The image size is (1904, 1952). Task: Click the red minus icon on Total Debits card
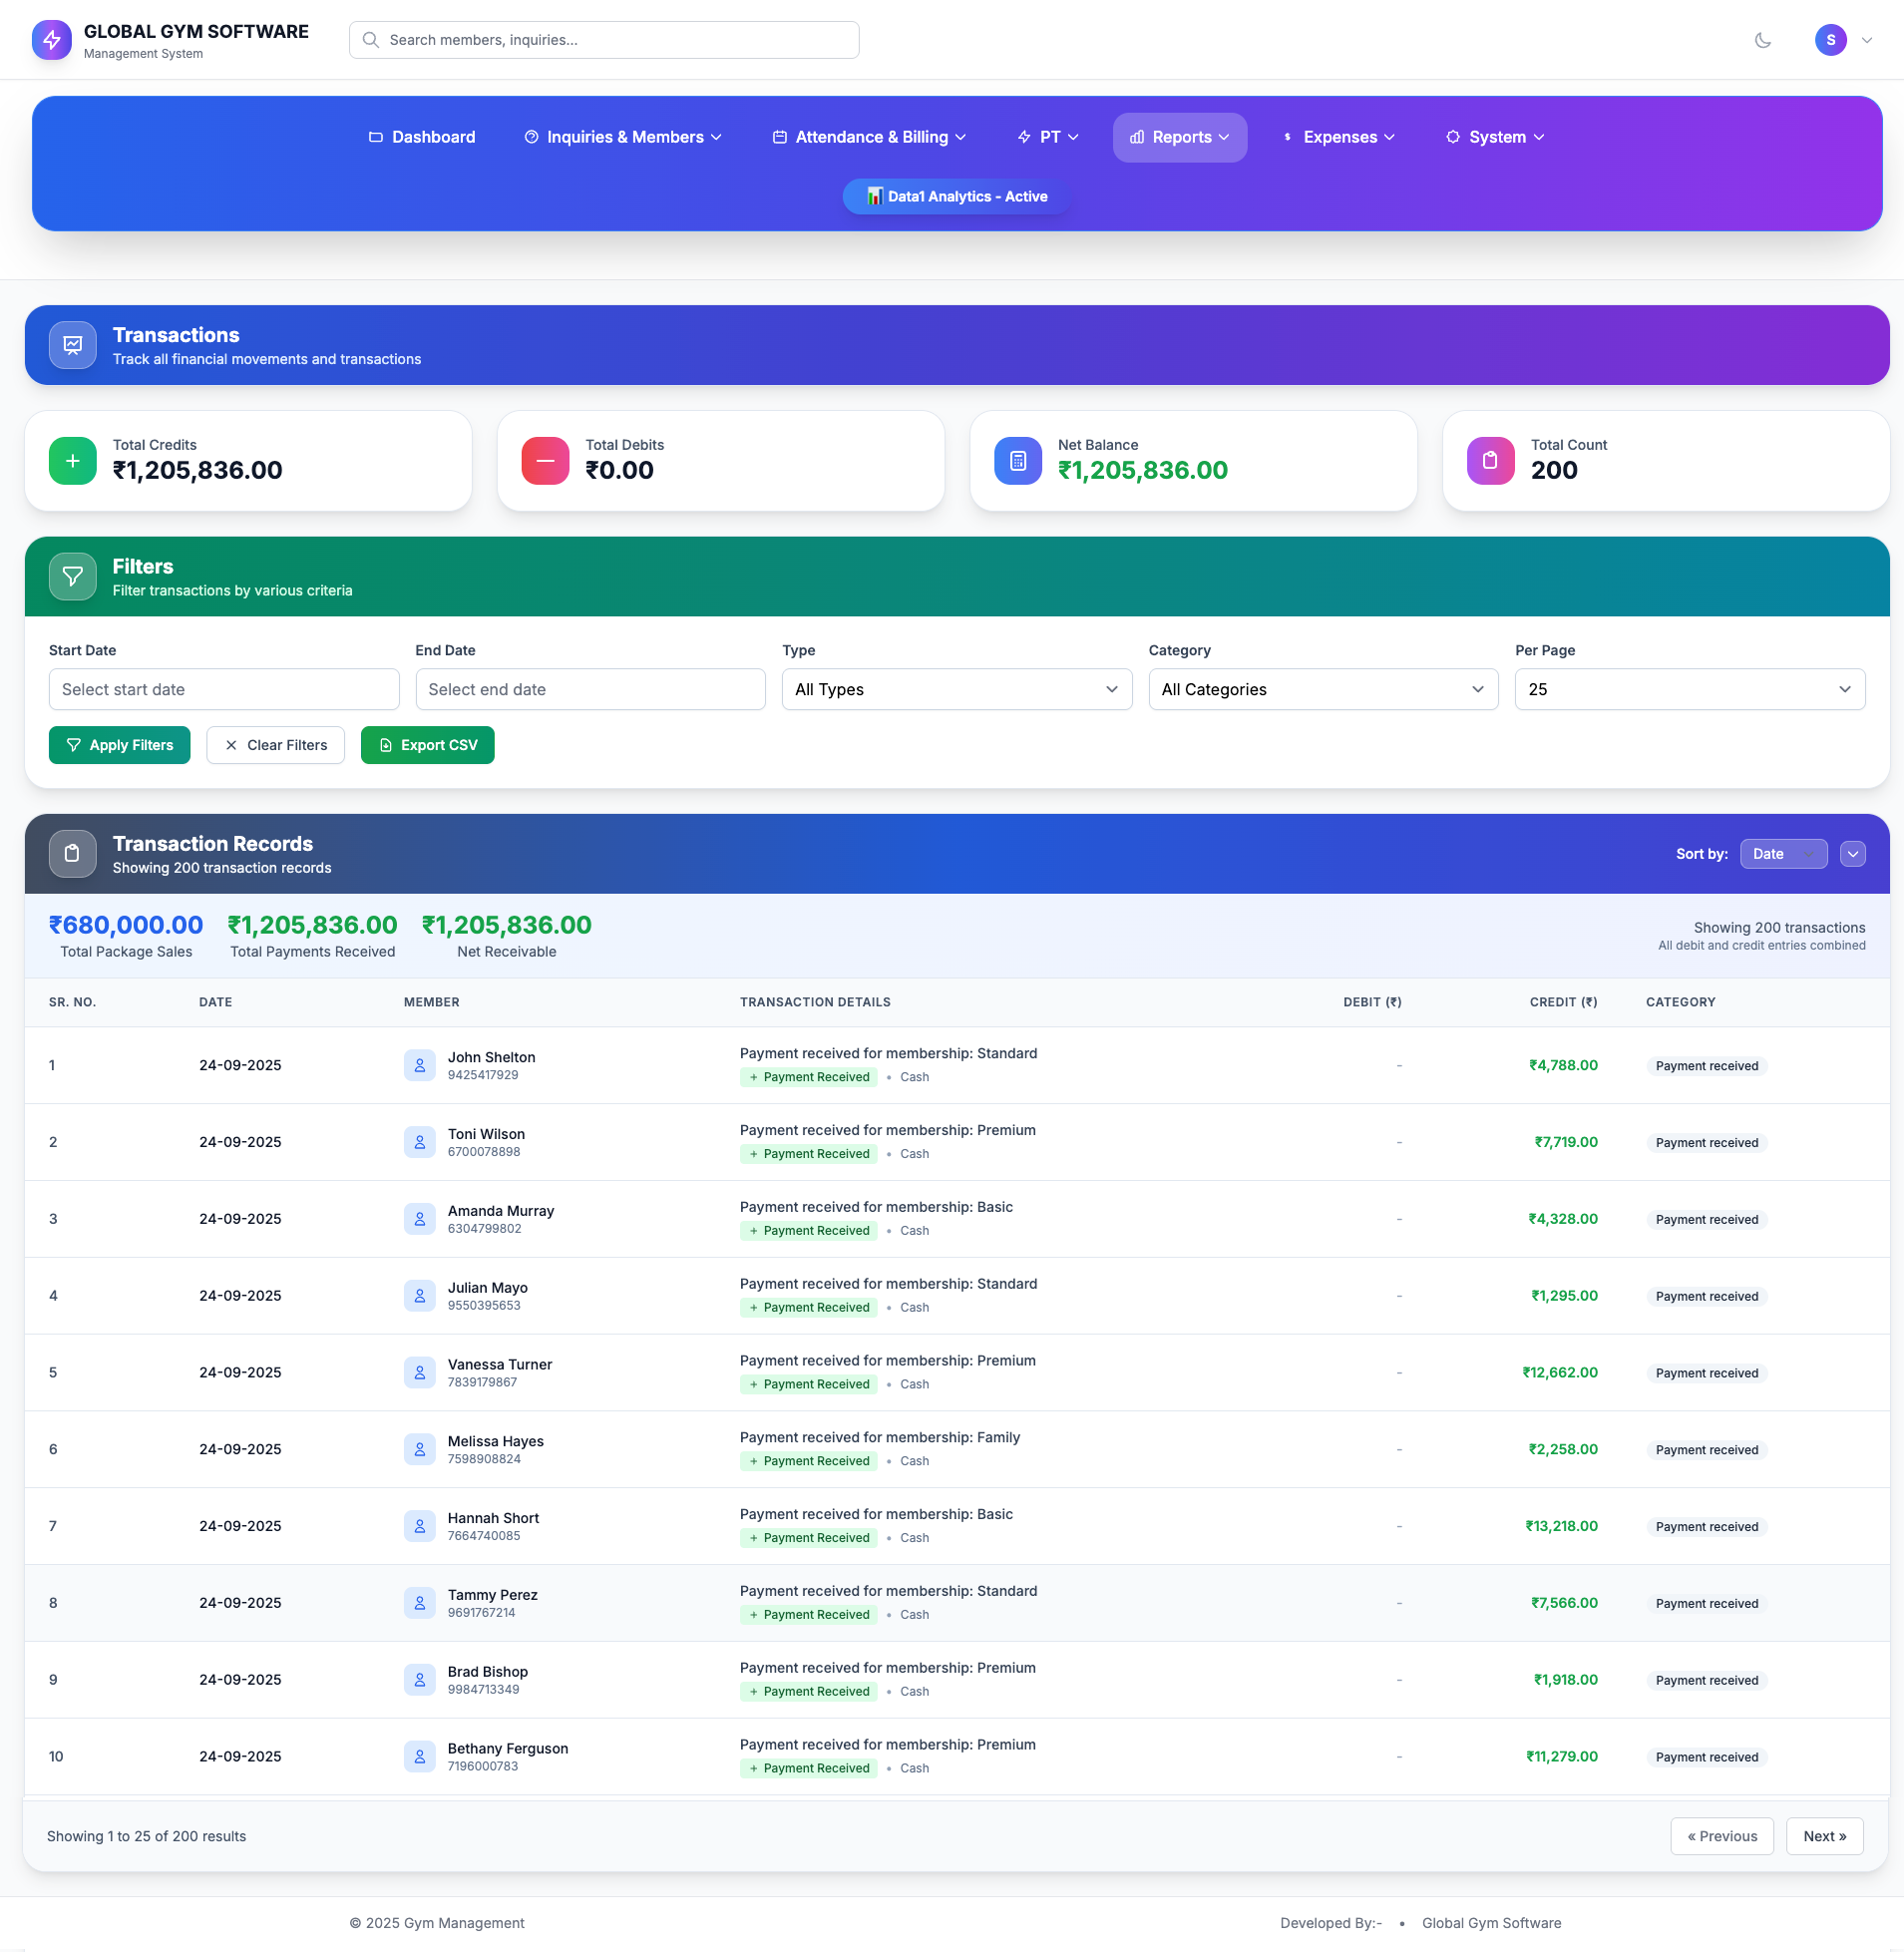544,460
